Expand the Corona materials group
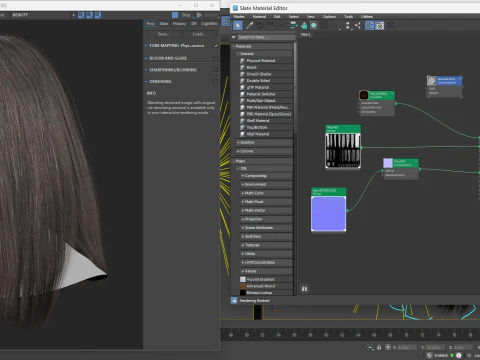 tap(263, 151)
